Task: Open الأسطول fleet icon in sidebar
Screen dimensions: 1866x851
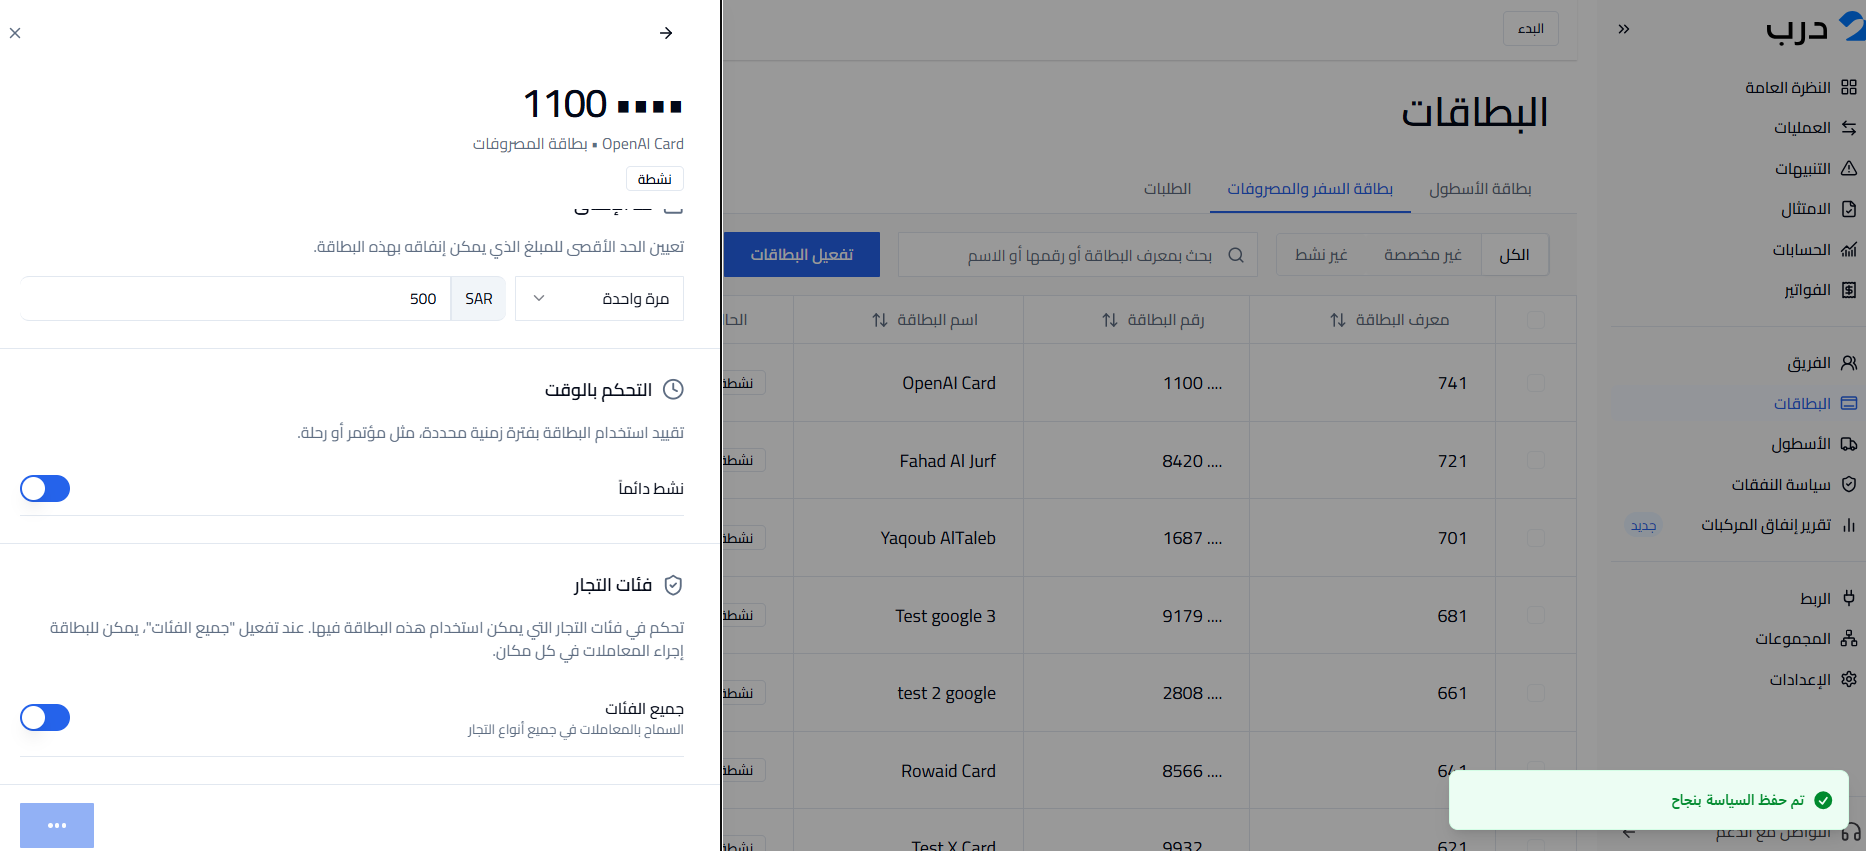Action: point(1849,444)
